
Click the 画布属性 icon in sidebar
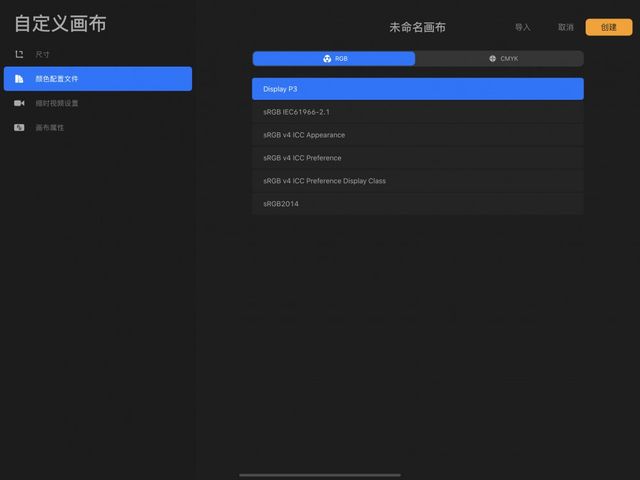[x=19, y=128]
